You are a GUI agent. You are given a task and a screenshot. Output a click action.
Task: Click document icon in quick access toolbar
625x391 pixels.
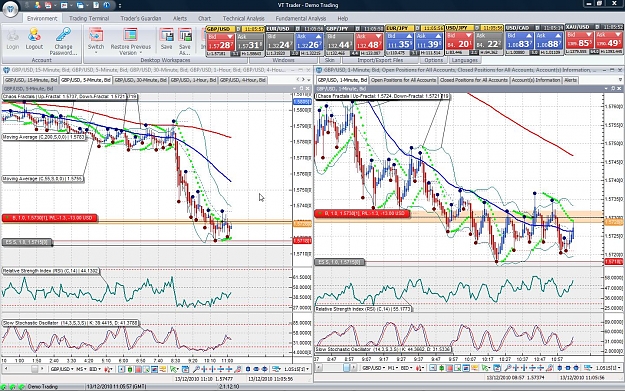(96, 5)
